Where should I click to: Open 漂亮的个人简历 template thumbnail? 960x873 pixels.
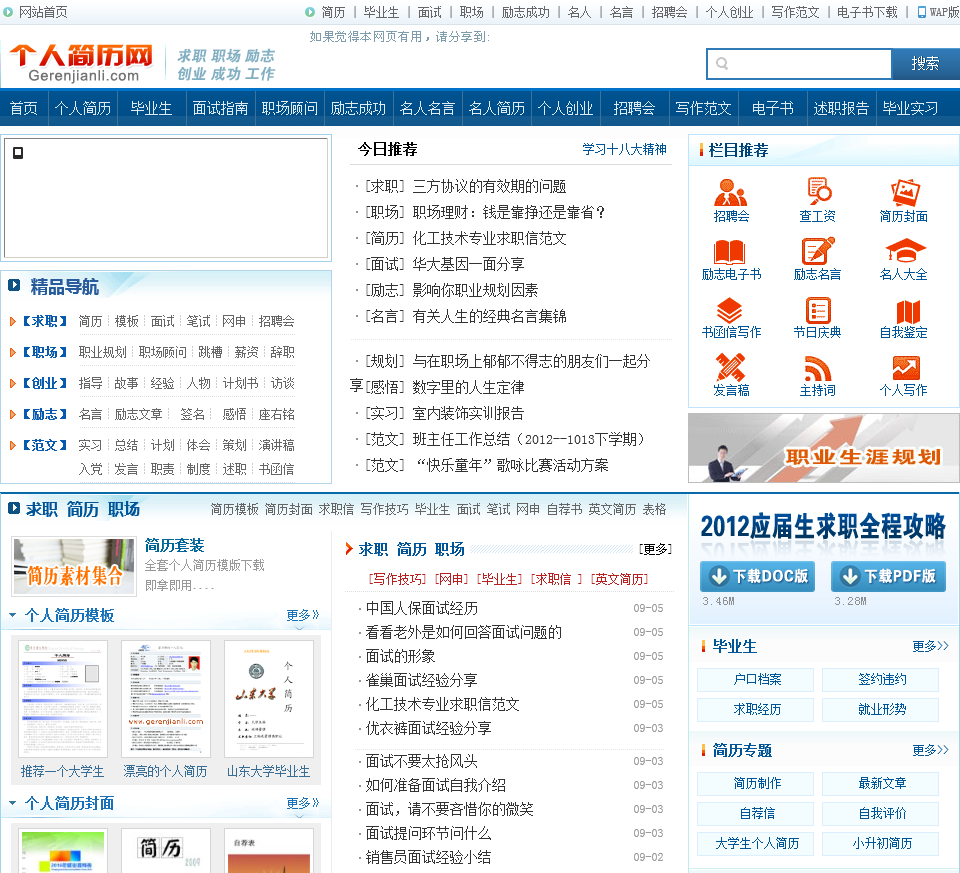(165, 699)
